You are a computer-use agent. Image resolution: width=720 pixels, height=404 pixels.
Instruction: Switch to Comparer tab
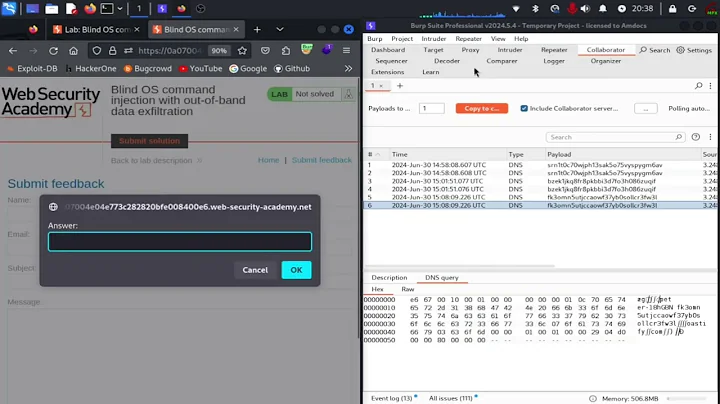click(502, 61)
